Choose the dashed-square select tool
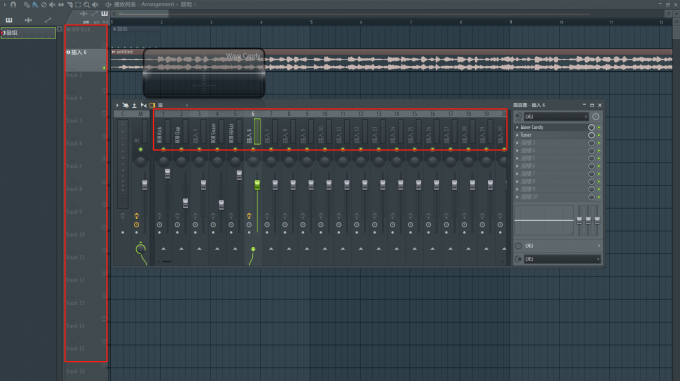Viewport: 680px width, 381px height. 78,4
